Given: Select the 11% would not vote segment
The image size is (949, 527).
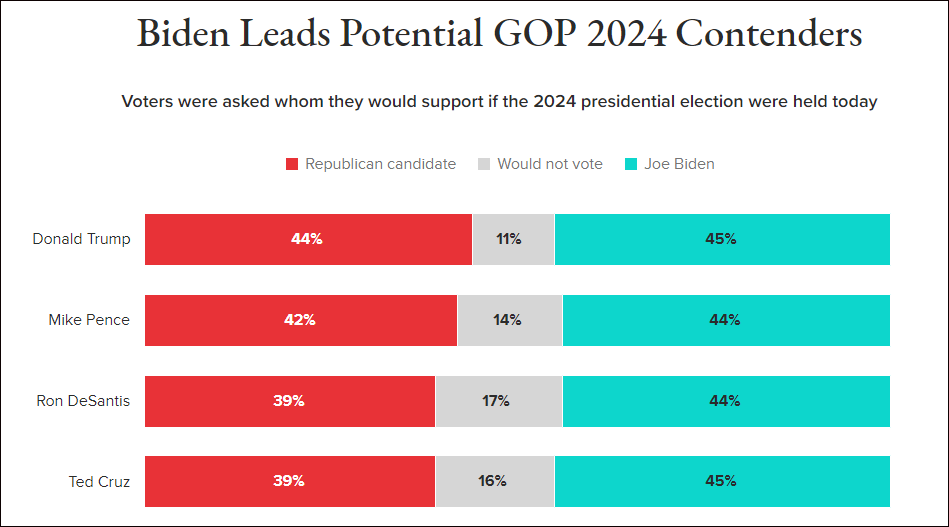Looking at the screenshot, I should click(513, 239).
